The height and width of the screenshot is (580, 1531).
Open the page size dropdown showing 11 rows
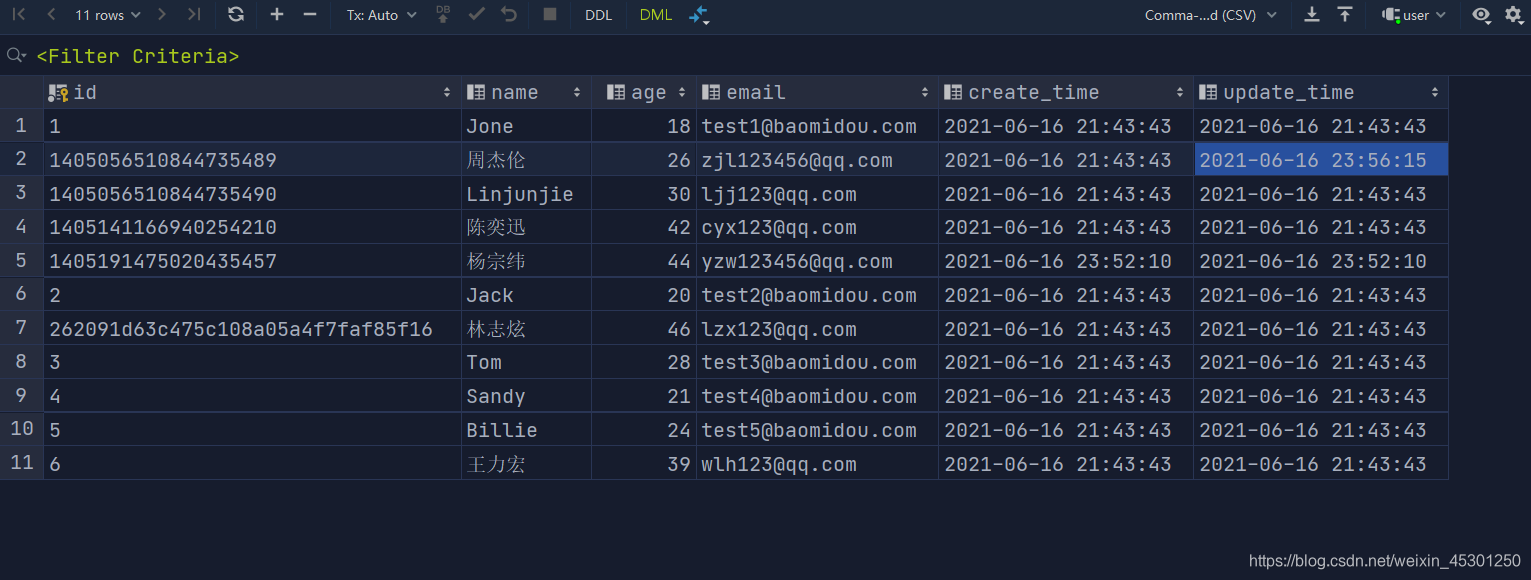[107, 15]
